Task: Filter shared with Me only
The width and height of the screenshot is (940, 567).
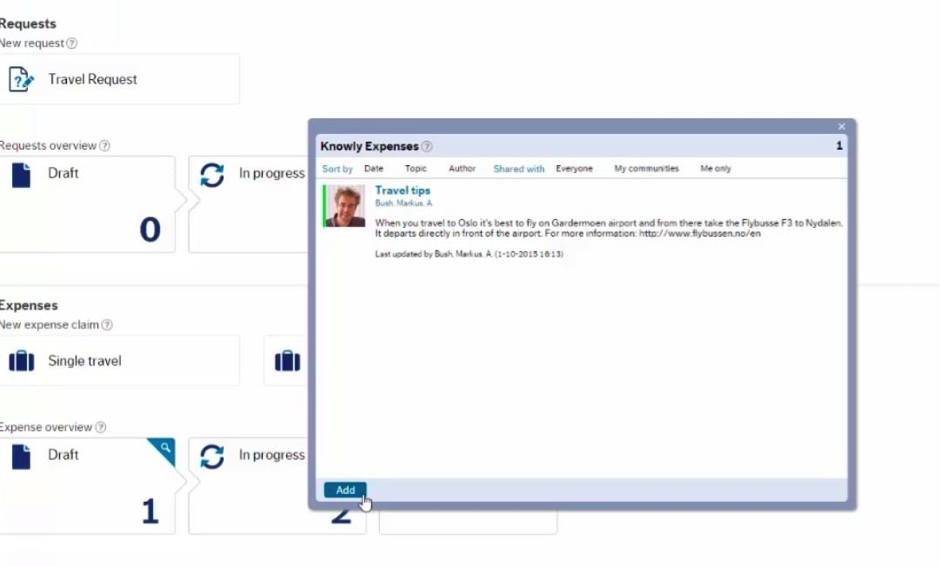Action: click(715, 169)
